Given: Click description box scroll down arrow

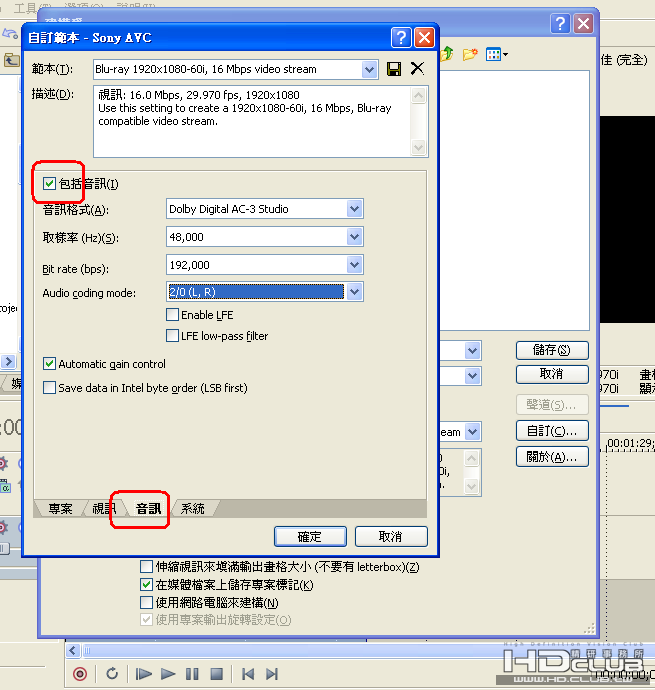Looking at the screenshot, I should coord(418,147).
